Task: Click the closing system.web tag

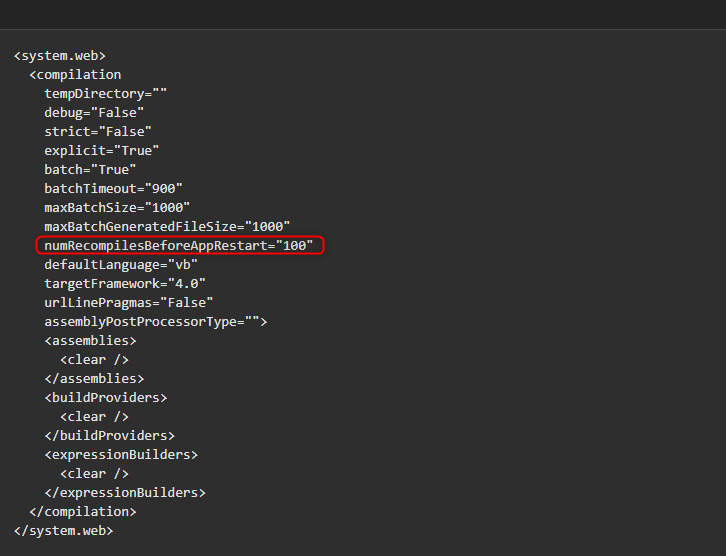Action: 63,531
